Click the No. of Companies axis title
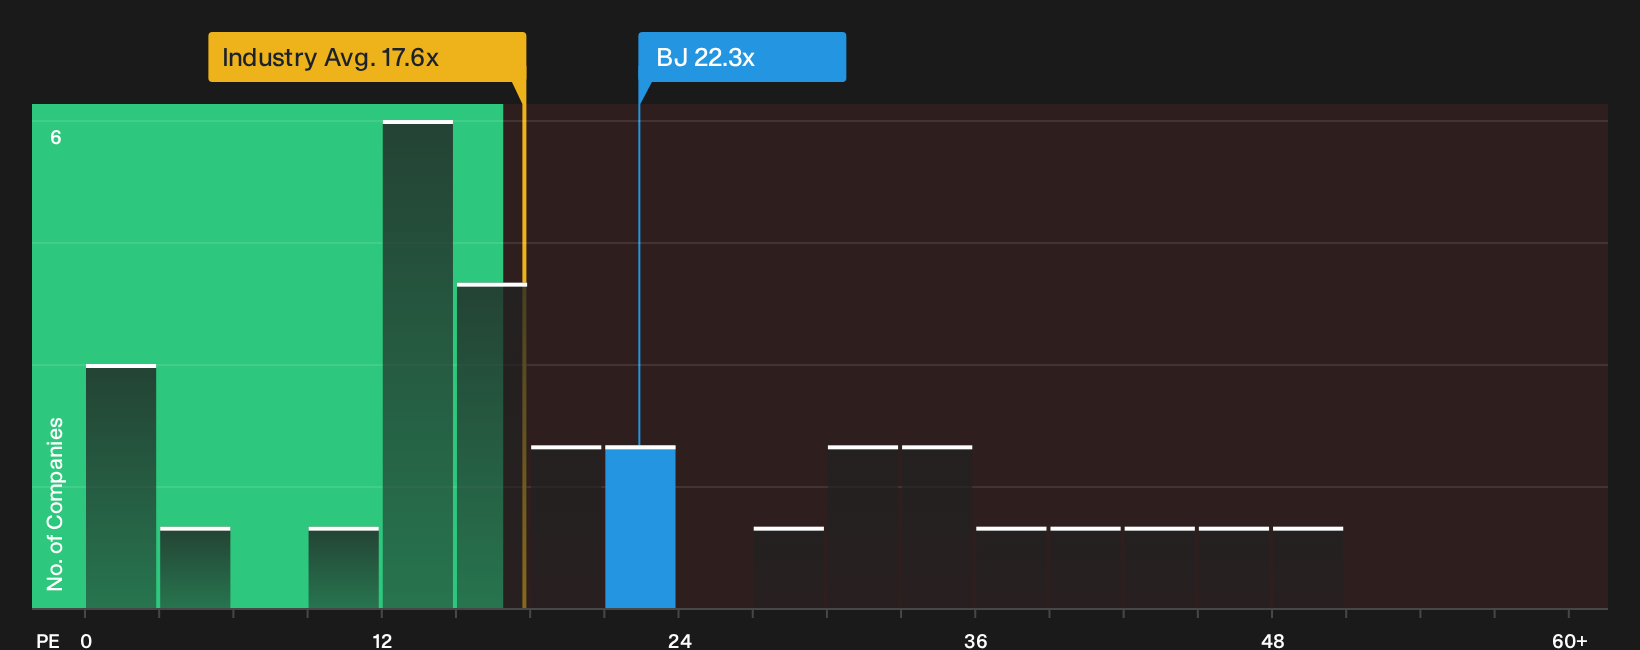This screenshot has width=1640, height=650. [55, 504]
